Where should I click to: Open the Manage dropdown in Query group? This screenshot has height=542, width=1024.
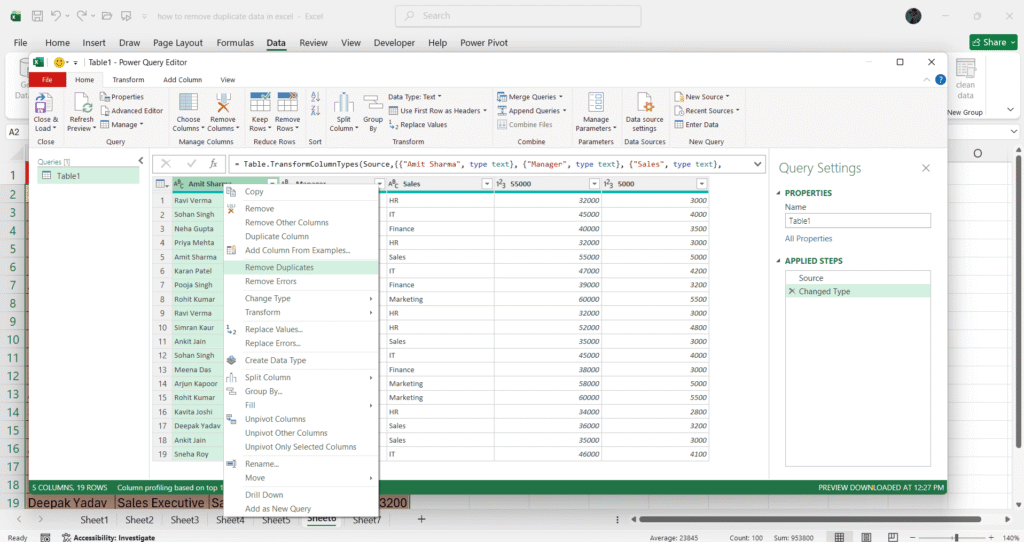[121, 124]
